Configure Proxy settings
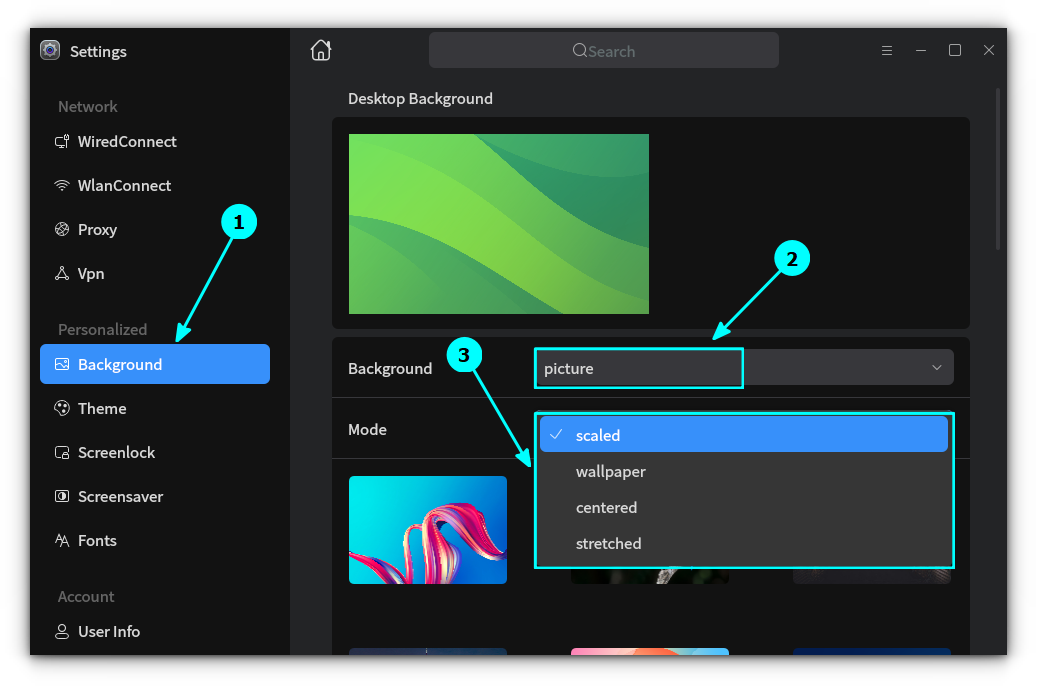The width and height of the screenshot is (1037, 687). point(96,229)
